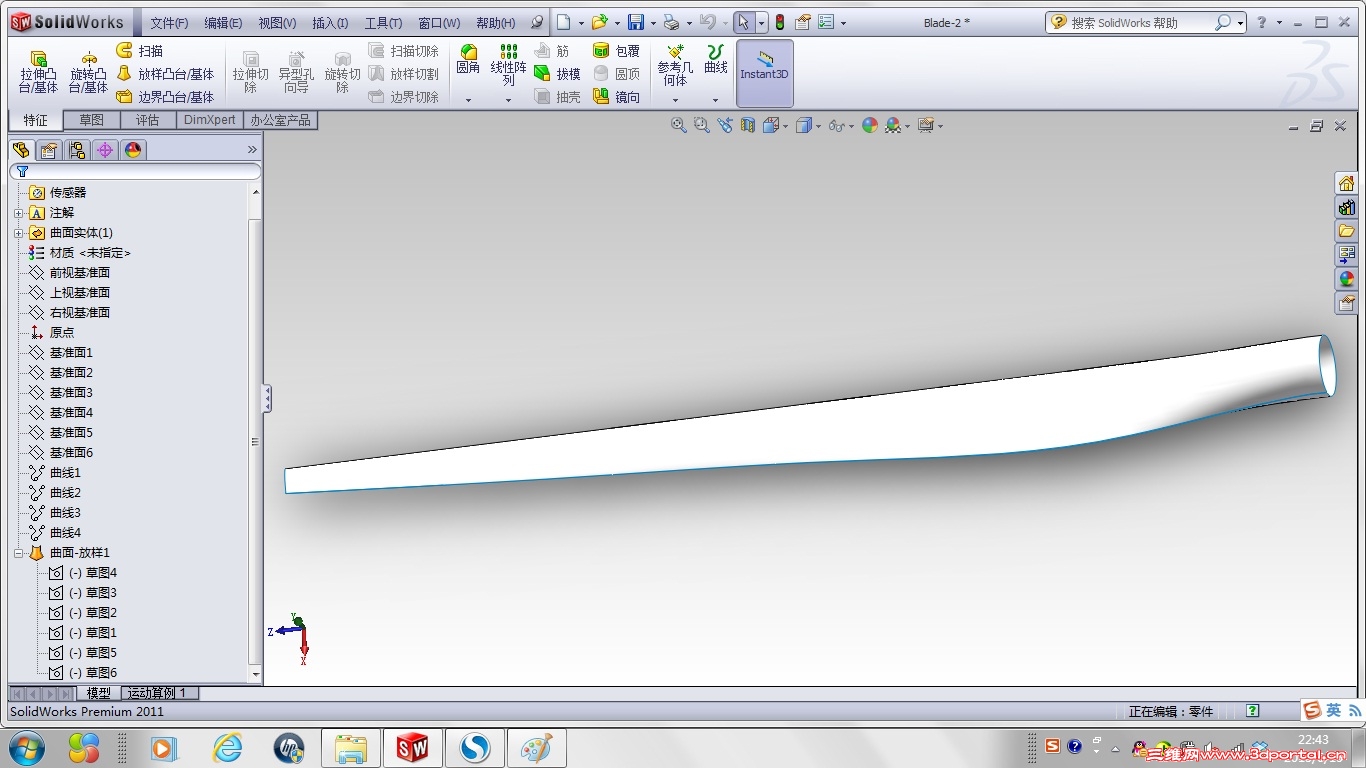Click the Extruded Boss/Base (拉伸凸台/基体) tool
1366x768 pixels.
[x=39, y=73]
